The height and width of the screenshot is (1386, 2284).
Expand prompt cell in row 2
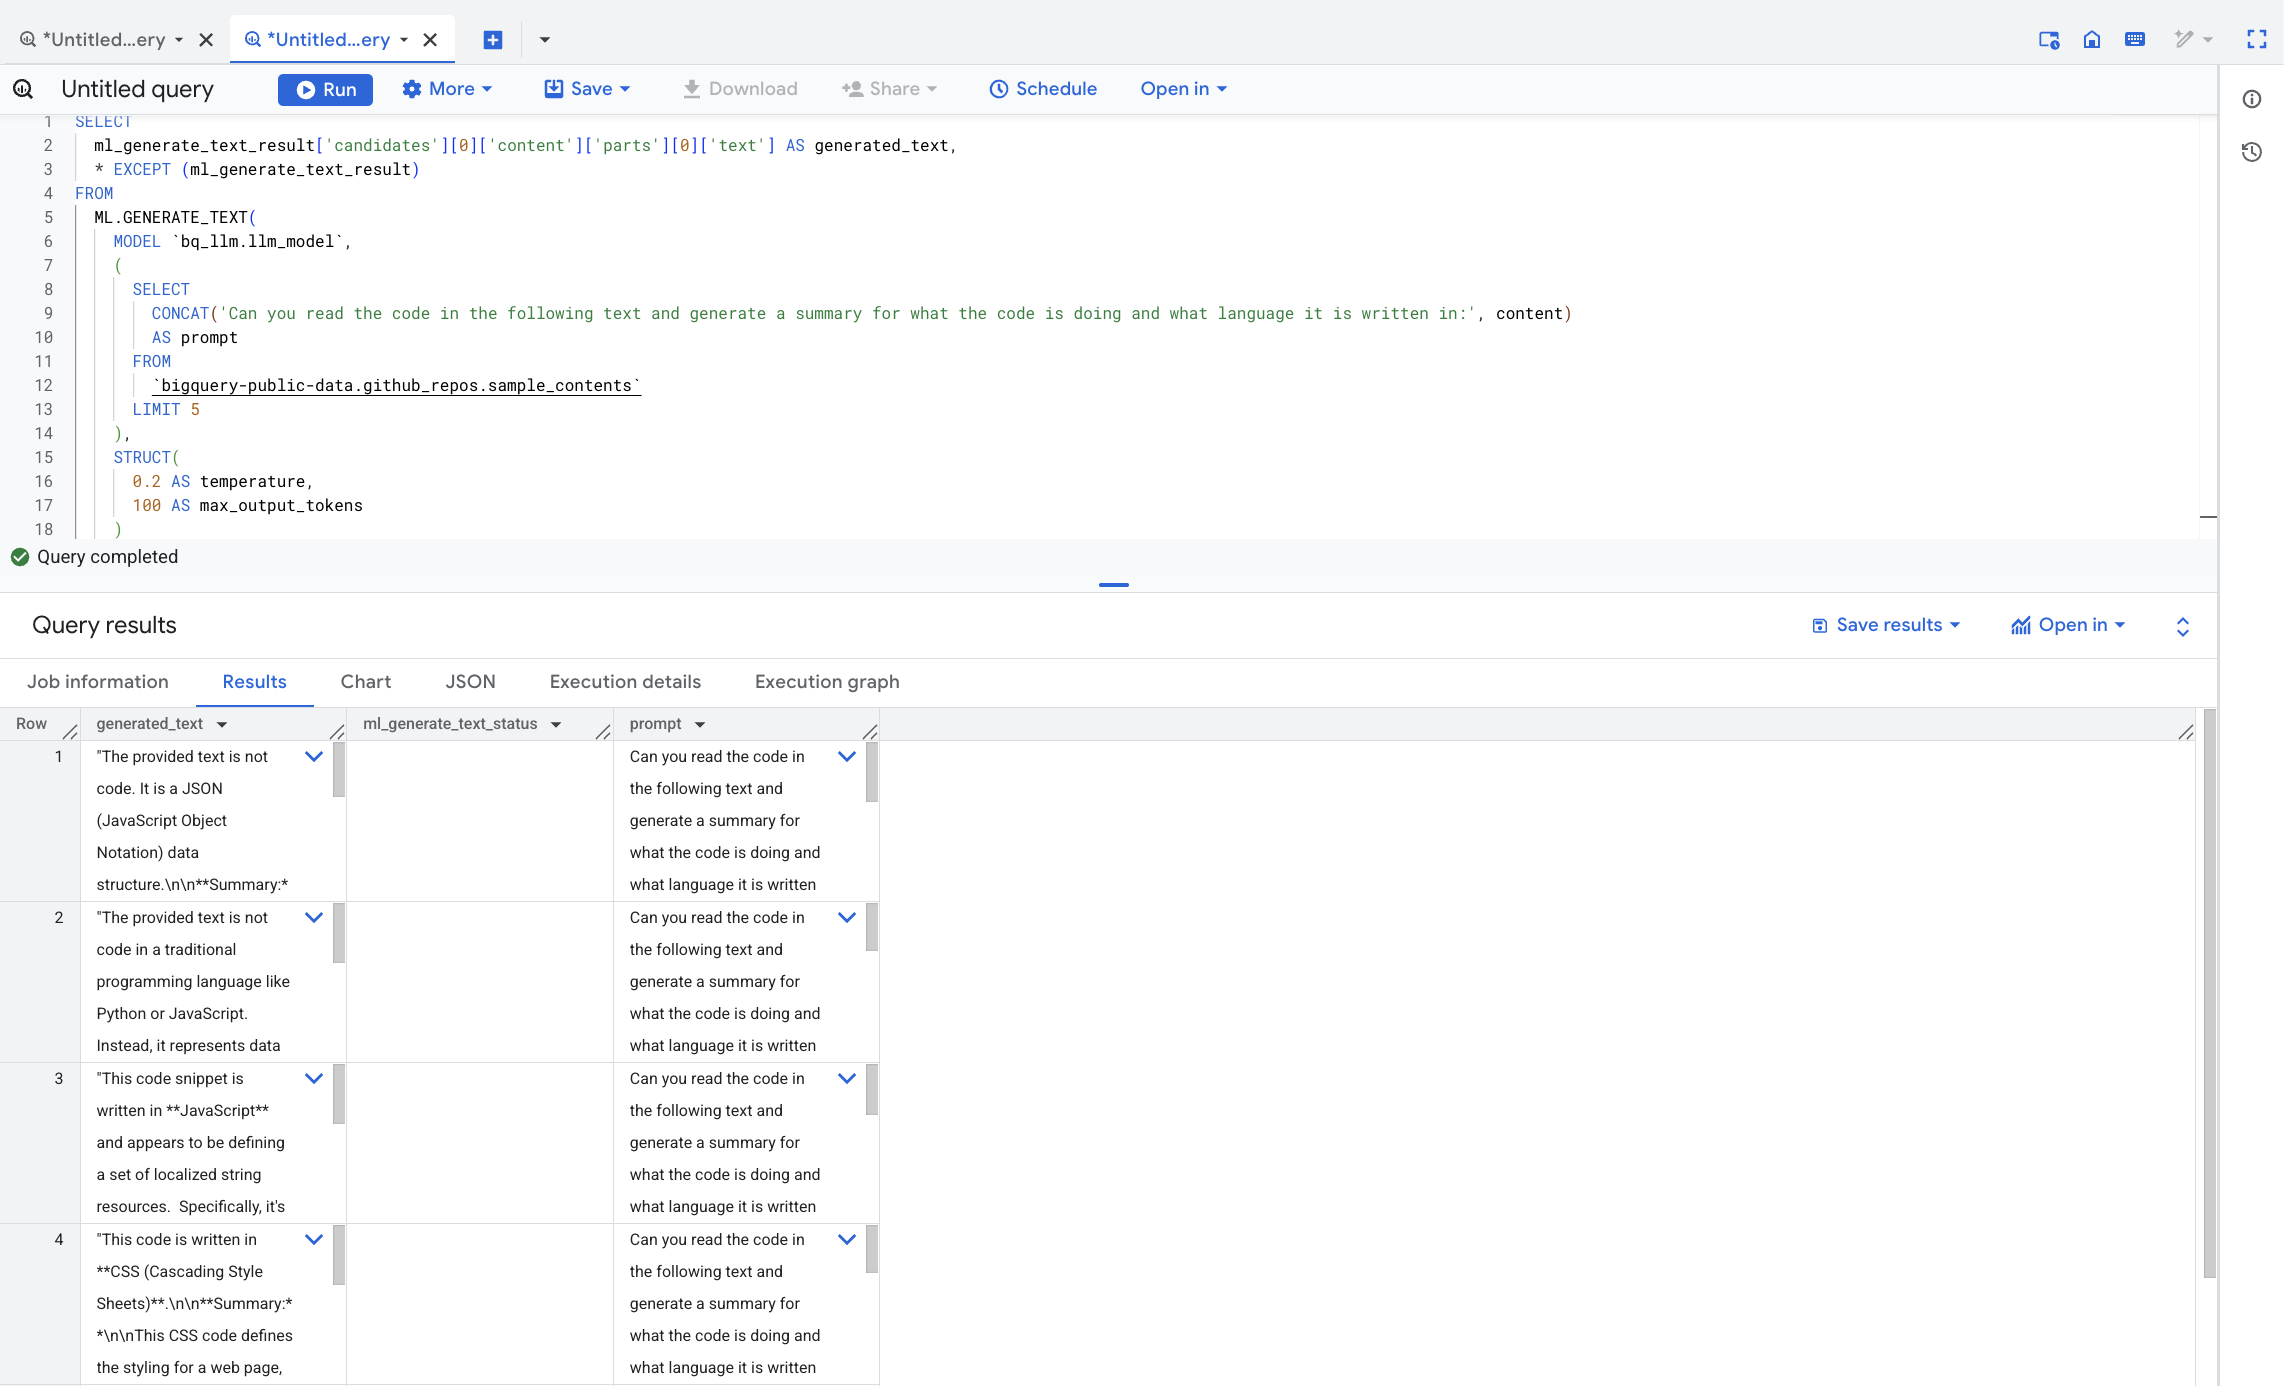click(847, 918)
